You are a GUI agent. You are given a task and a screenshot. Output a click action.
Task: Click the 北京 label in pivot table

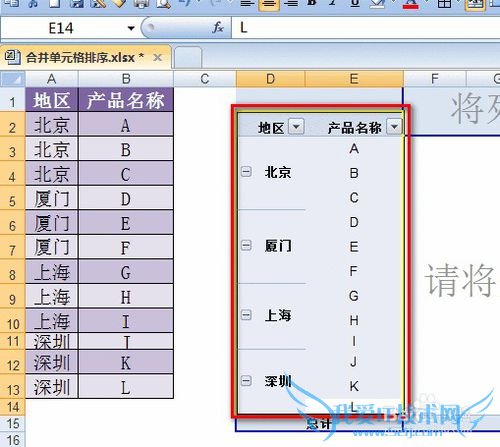pyautogui.click(x=278, y=172)
